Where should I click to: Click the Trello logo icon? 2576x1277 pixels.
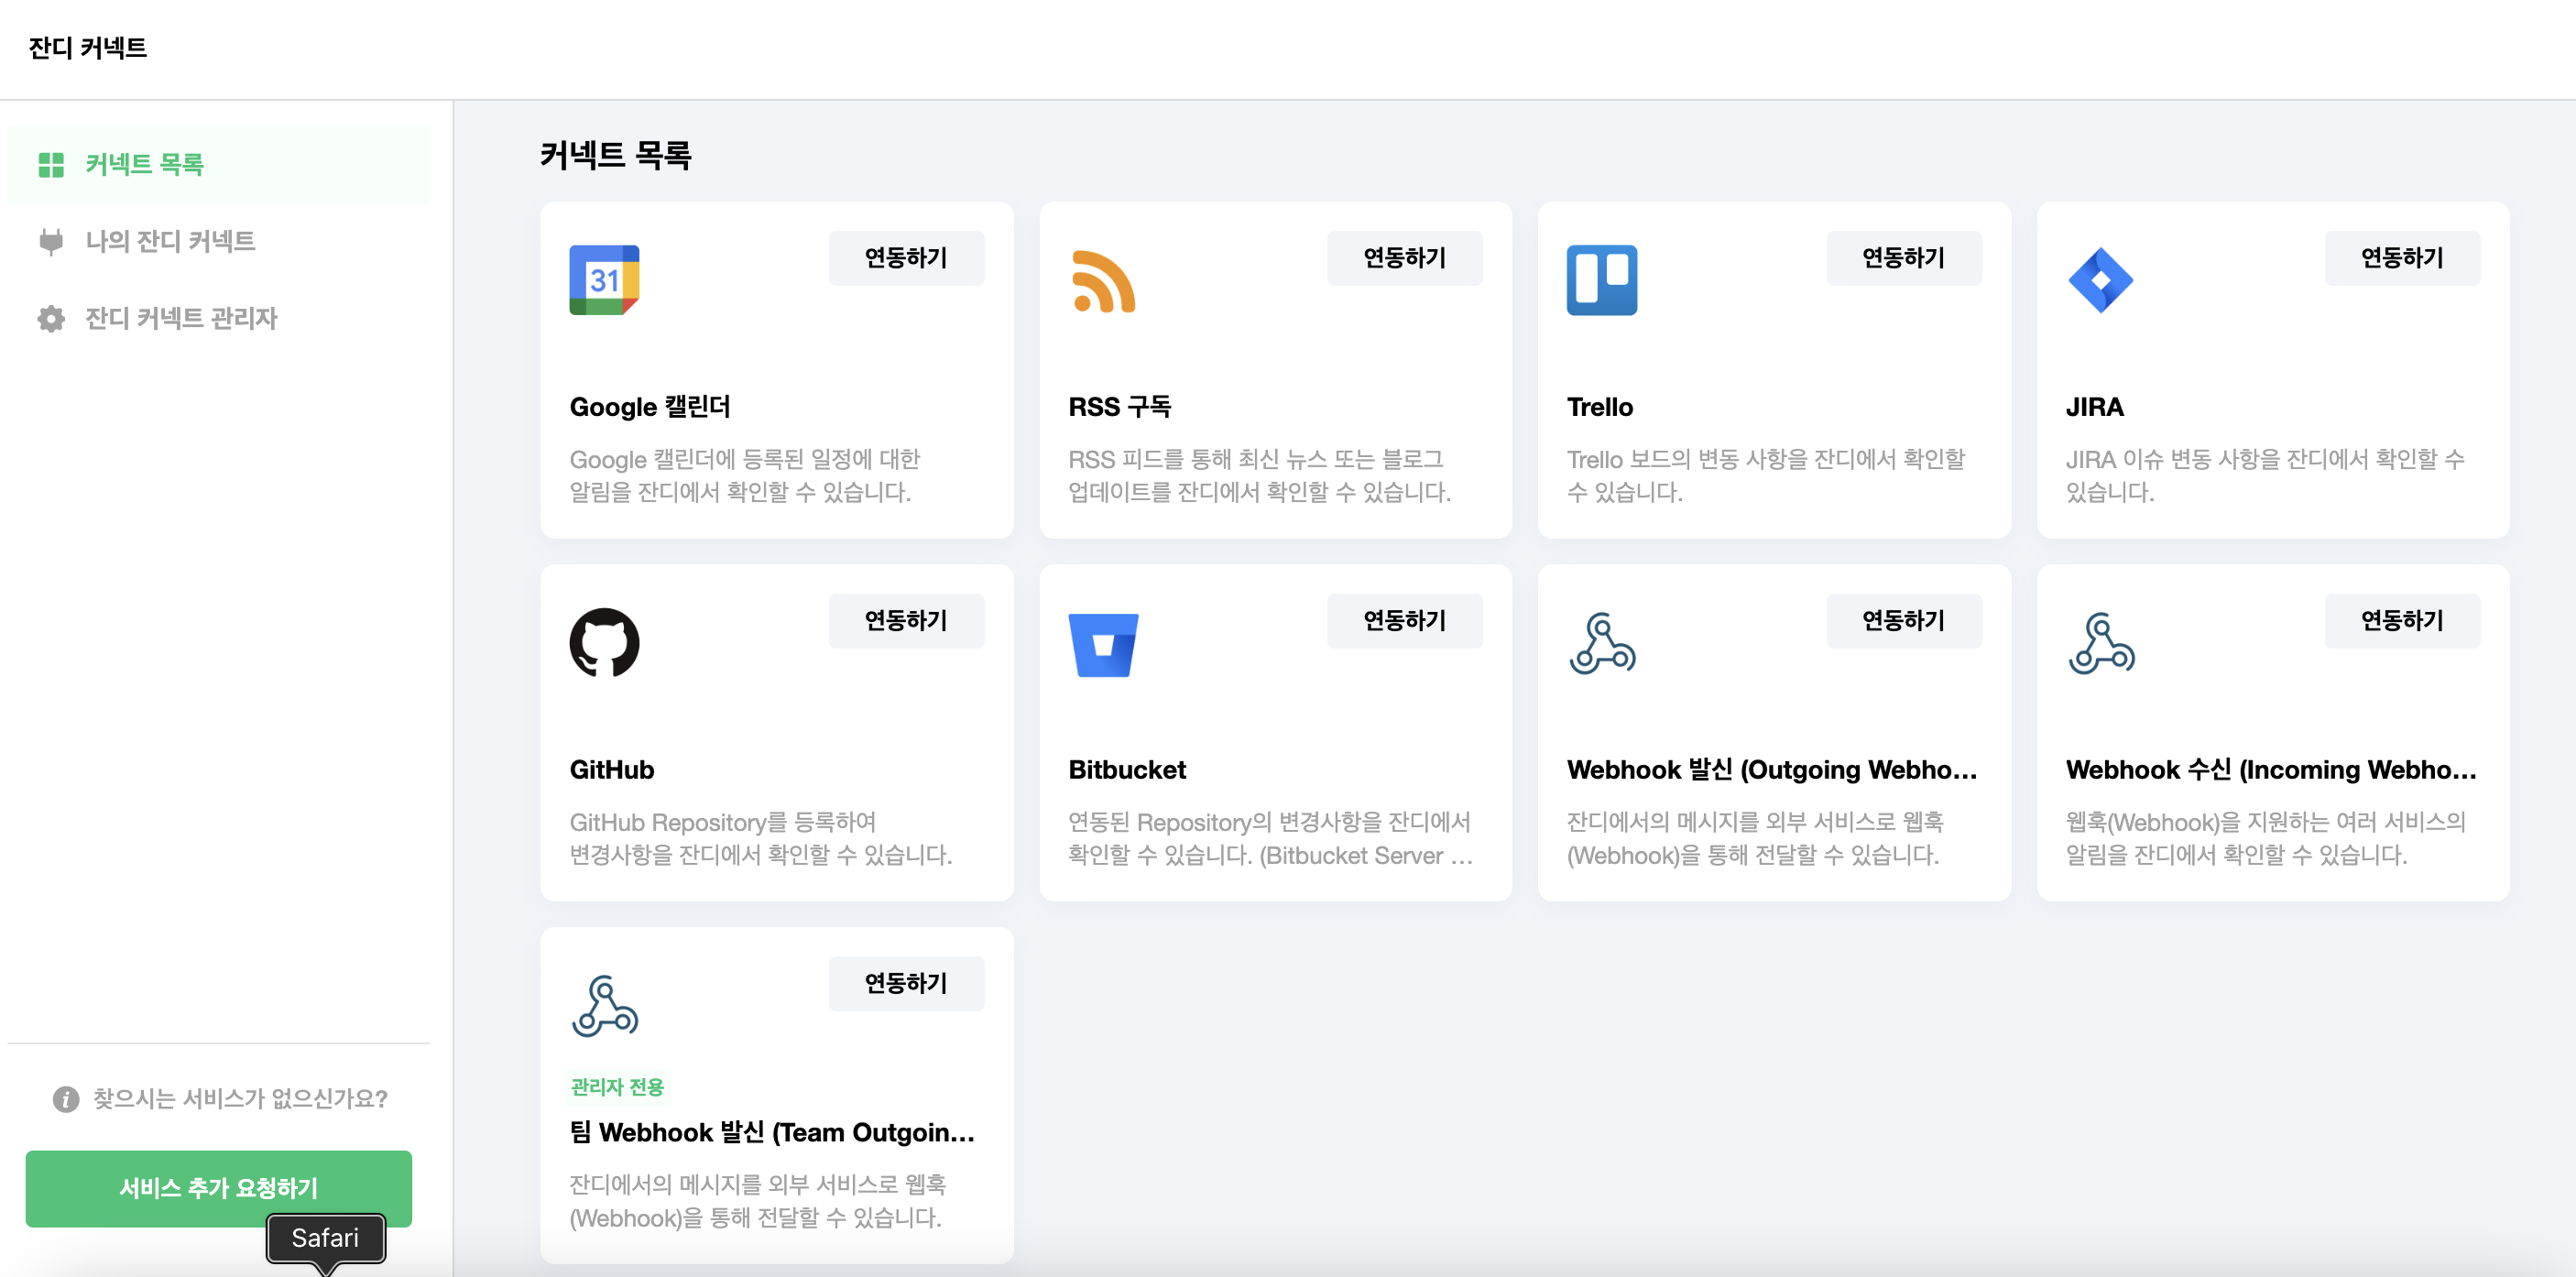tap(1601, 280)
